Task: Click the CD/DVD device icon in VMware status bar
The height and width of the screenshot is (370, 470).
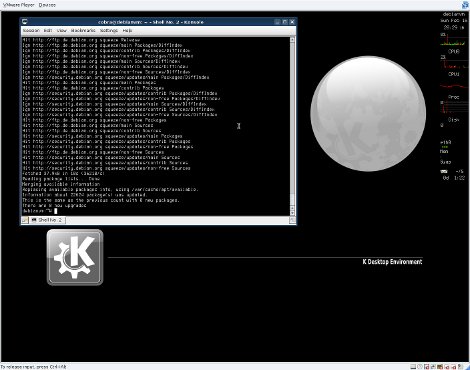Action: [x=420, y=367]
